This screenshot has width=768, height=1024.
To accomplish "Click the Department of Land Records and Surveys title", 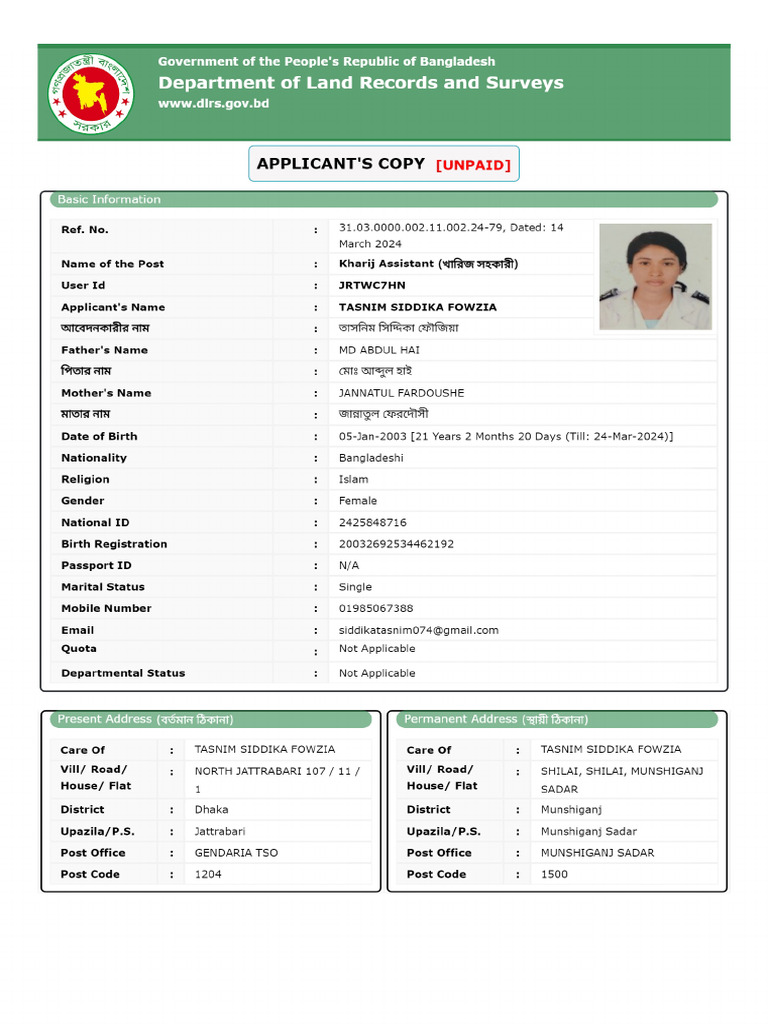I will pyautogui.click(x=361, y=83).
